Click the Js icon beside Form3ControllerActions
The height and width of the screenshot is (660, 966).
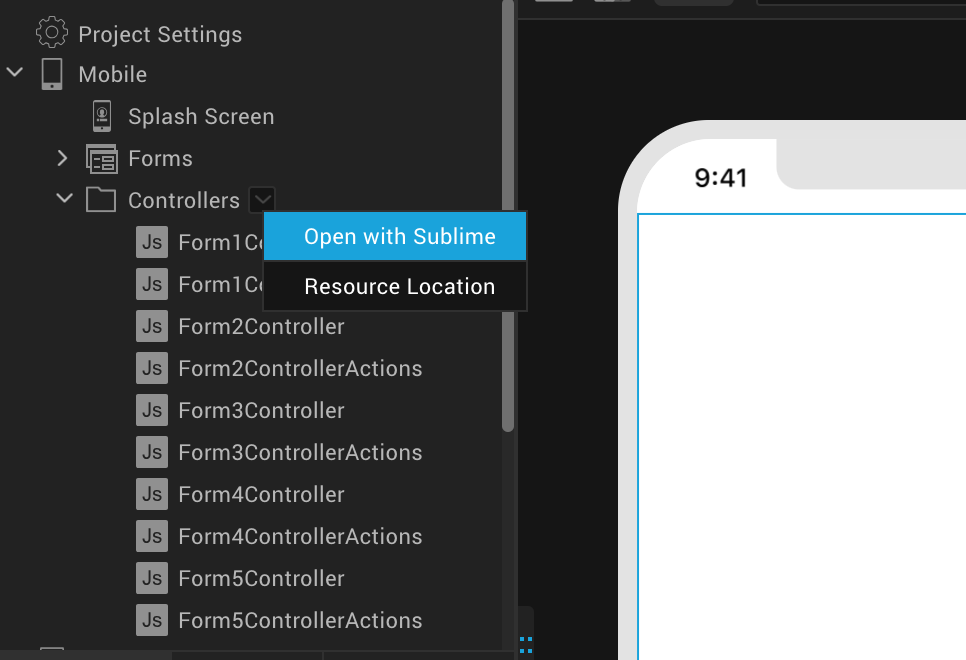(151, 452)
